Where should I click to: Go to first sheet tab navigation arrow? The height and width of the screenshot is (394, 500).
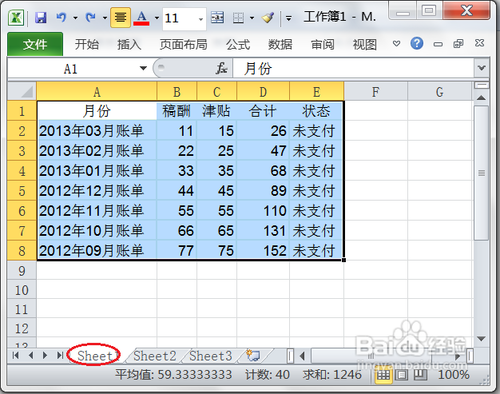click(x=15, y=355)
